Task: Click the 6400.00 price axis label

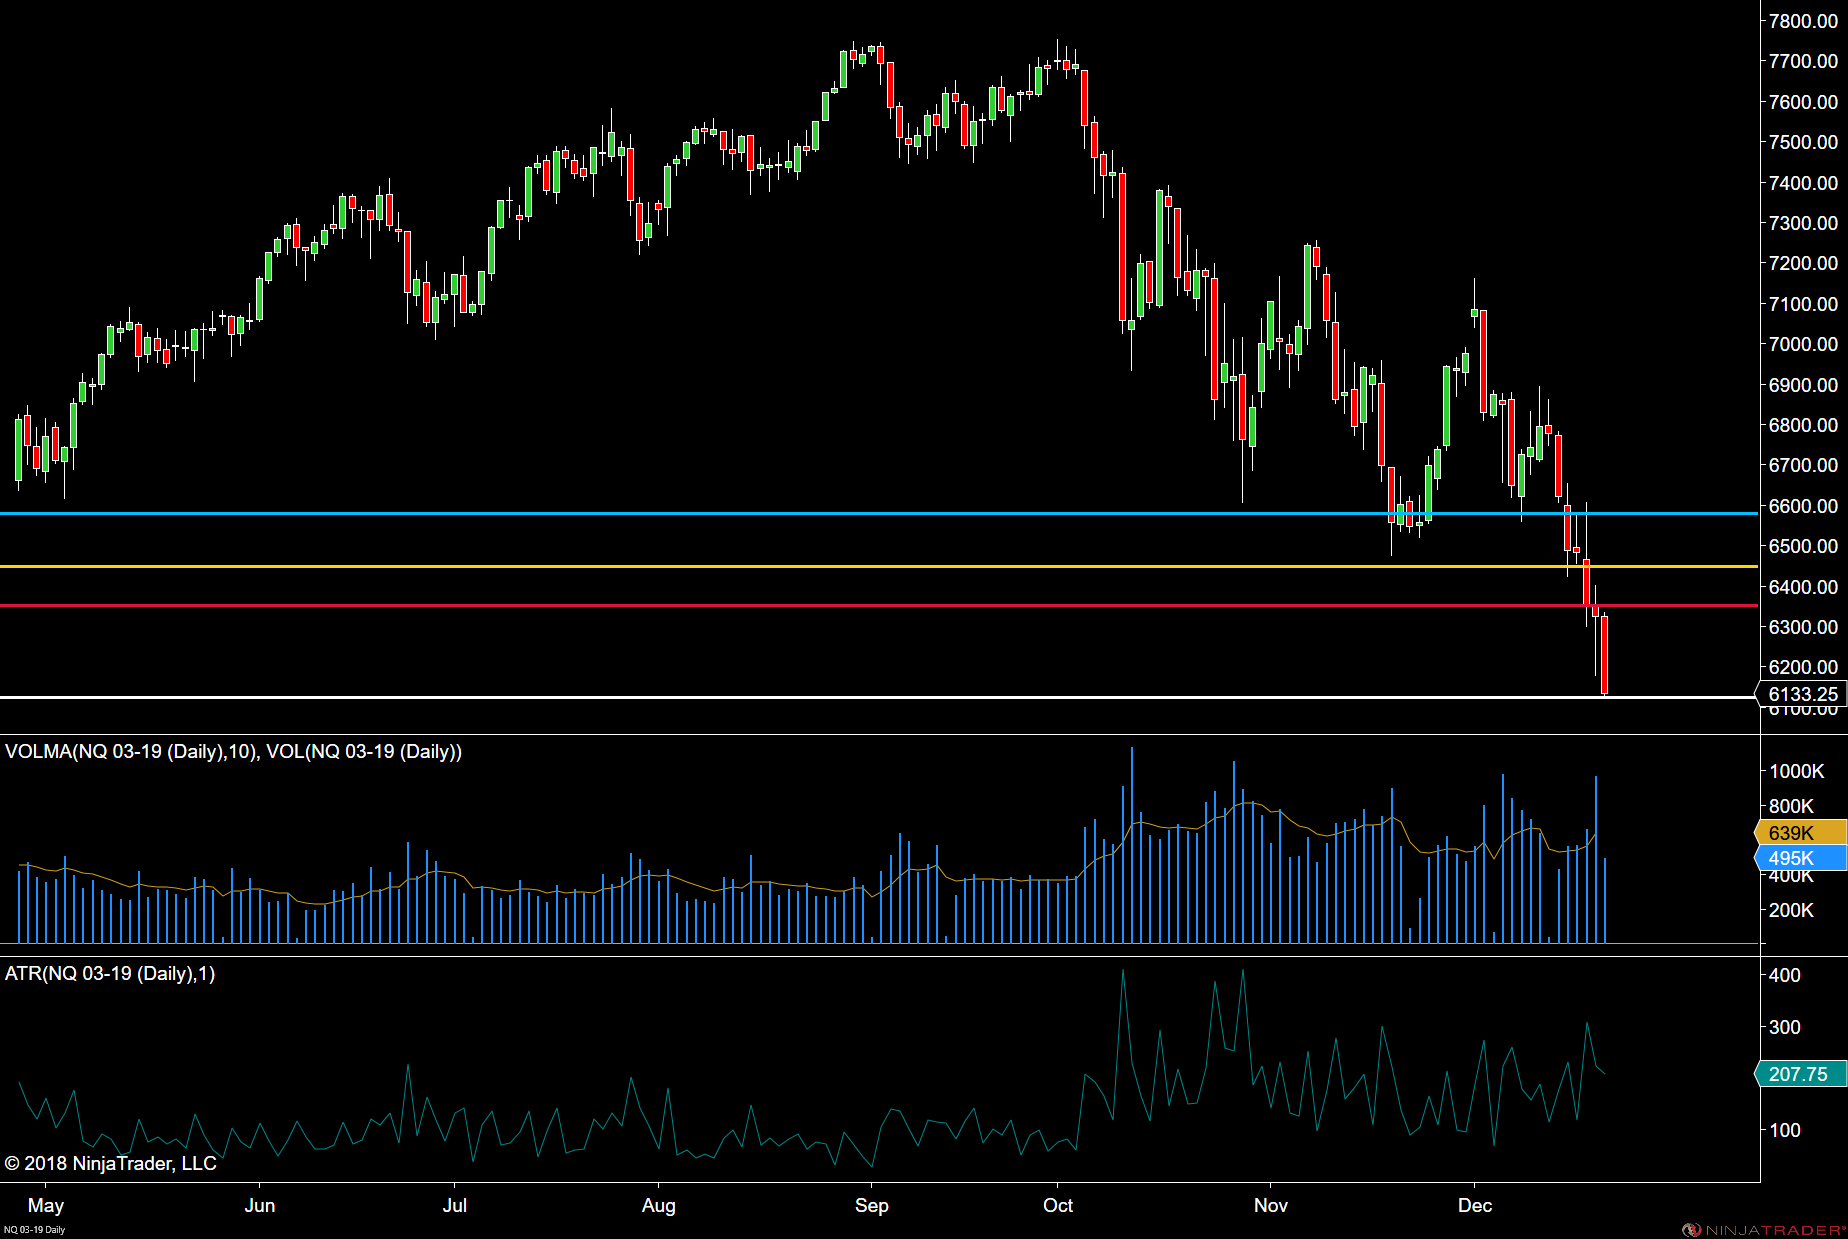Action: pos(1803,587)
